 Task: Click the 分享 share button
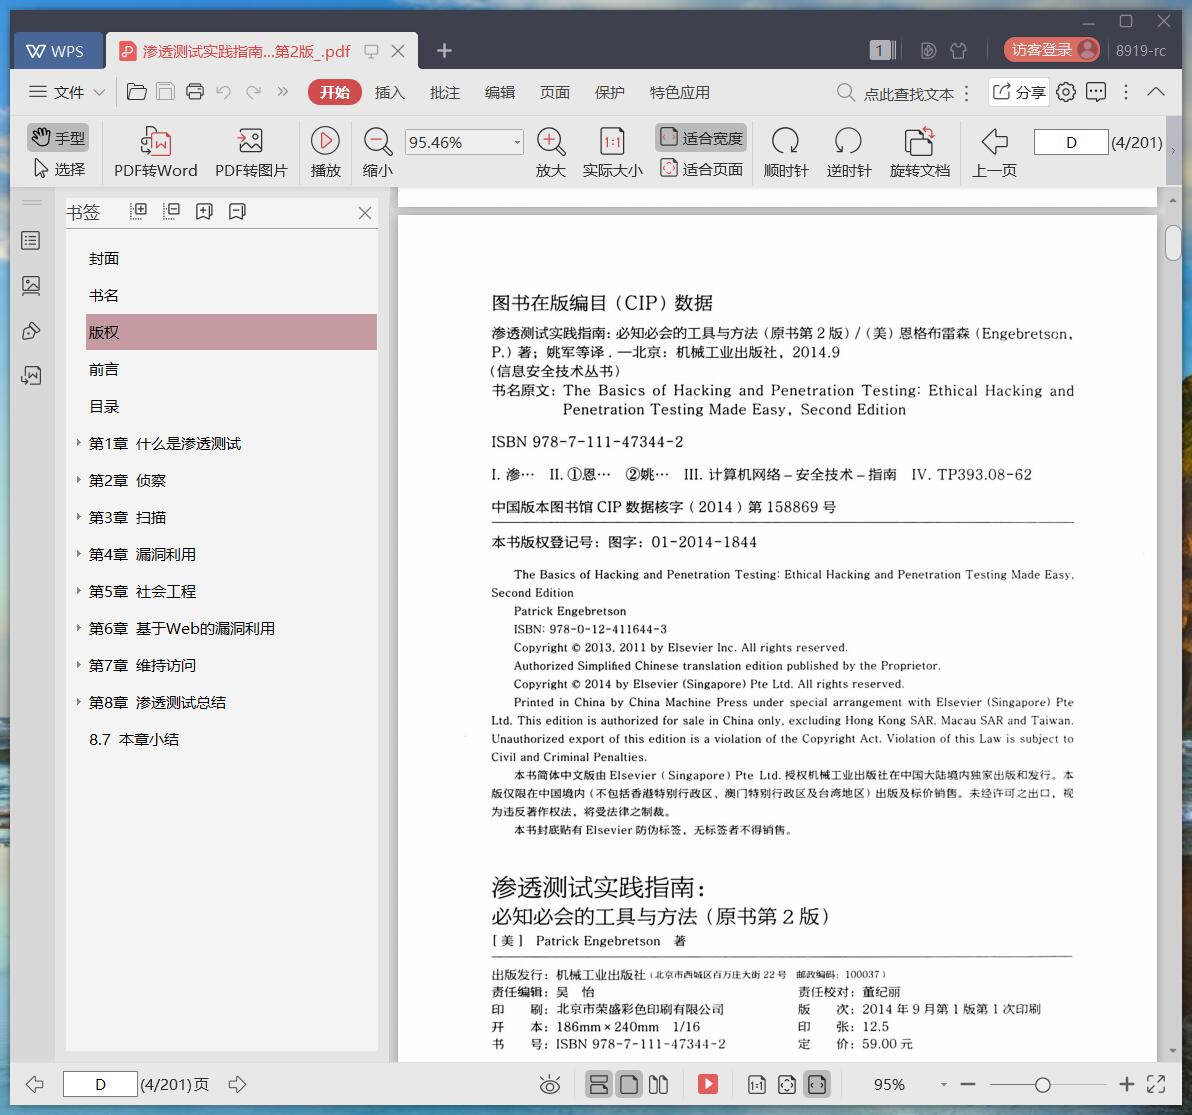[1019, 92]
